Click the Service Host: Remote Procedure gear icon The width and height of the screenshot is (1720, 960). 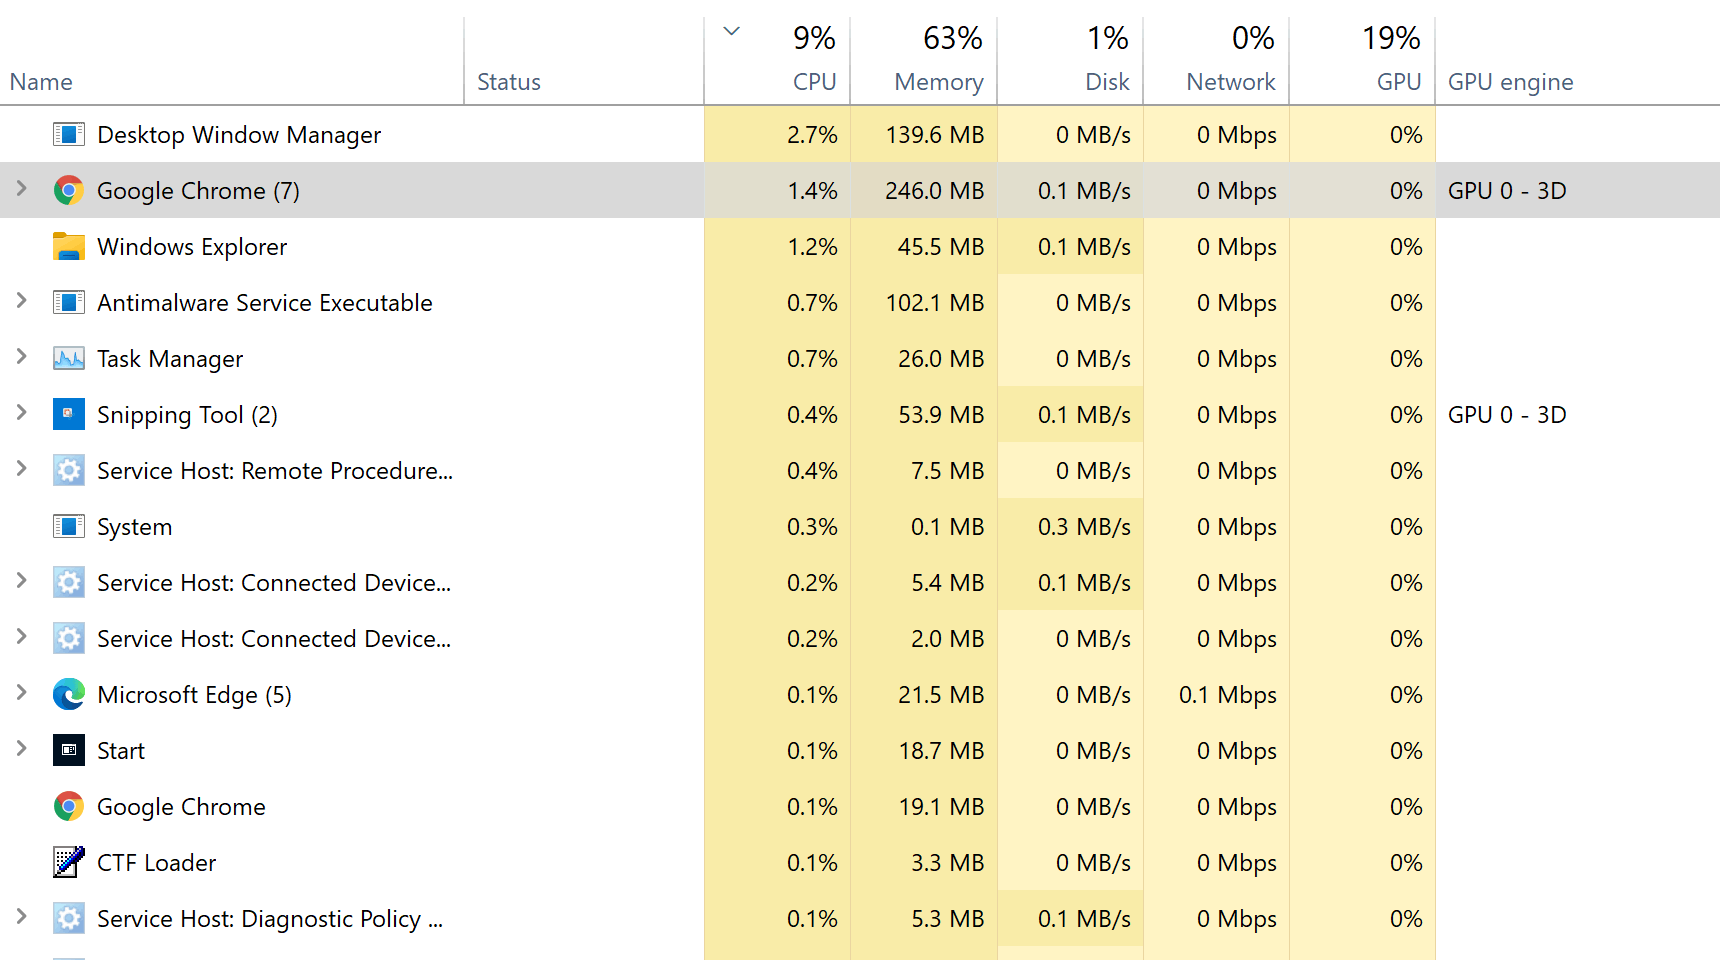click(x=68, y=470)
